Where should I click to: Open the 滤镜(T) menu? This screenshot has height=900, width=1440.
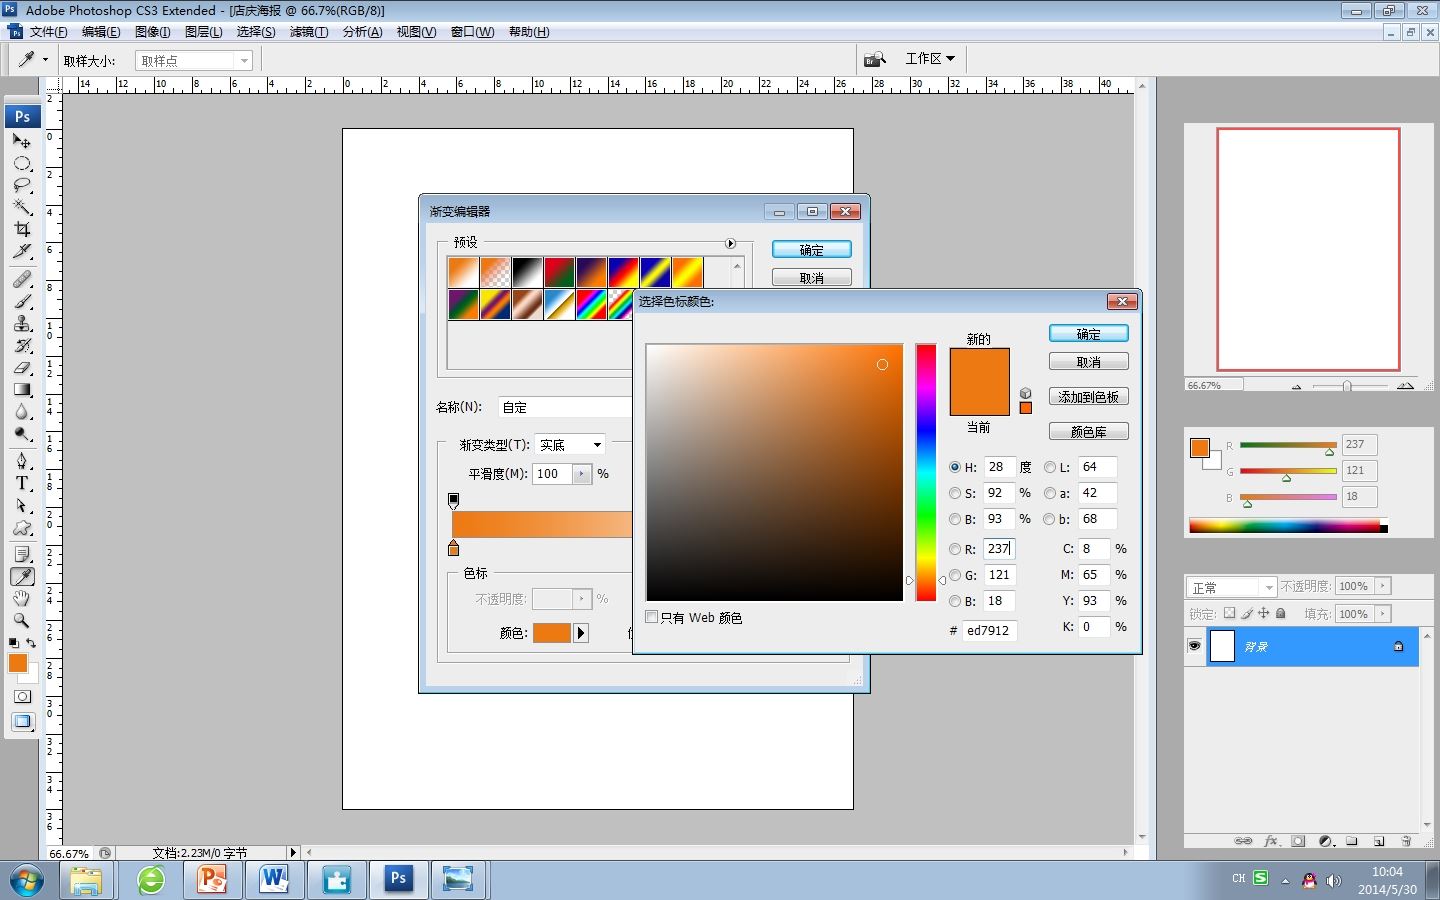309,32
